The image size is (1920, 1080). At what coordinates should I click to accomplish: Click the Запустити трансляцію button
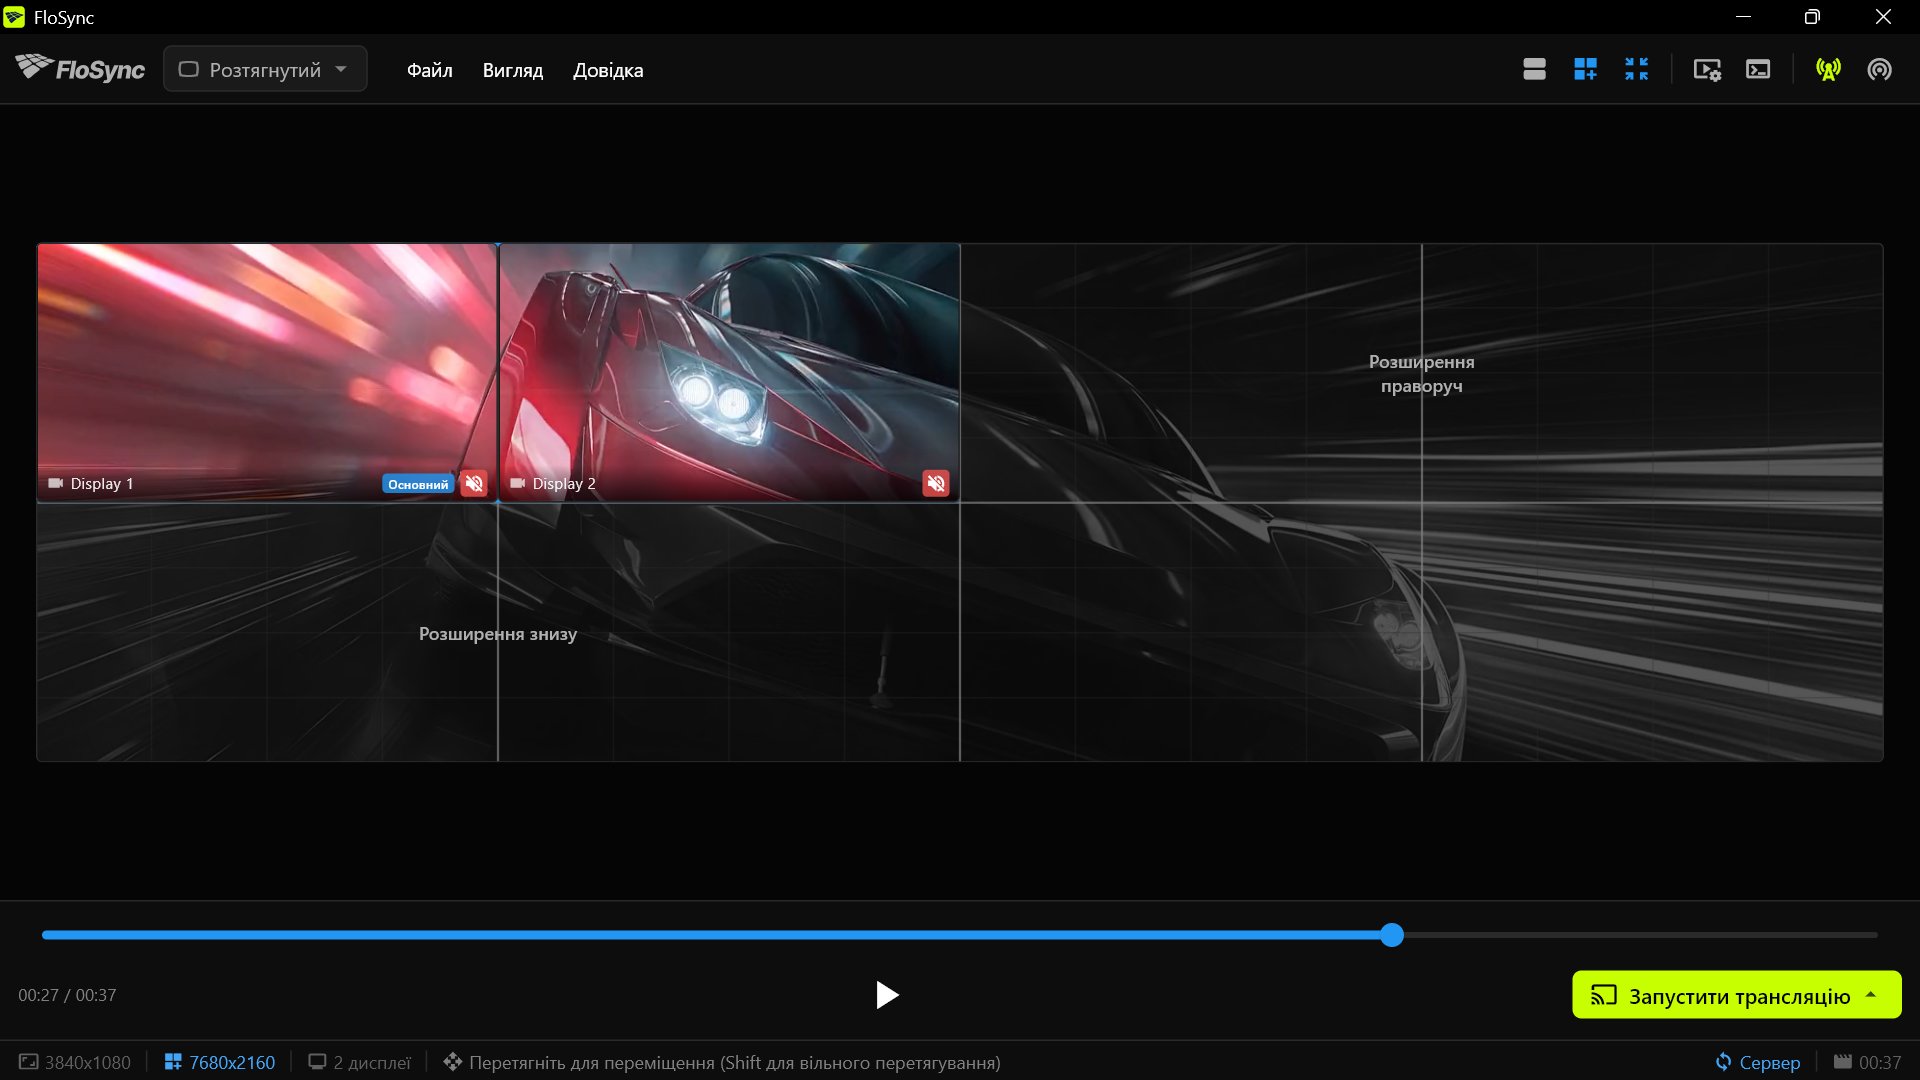tap(1737, 995)
